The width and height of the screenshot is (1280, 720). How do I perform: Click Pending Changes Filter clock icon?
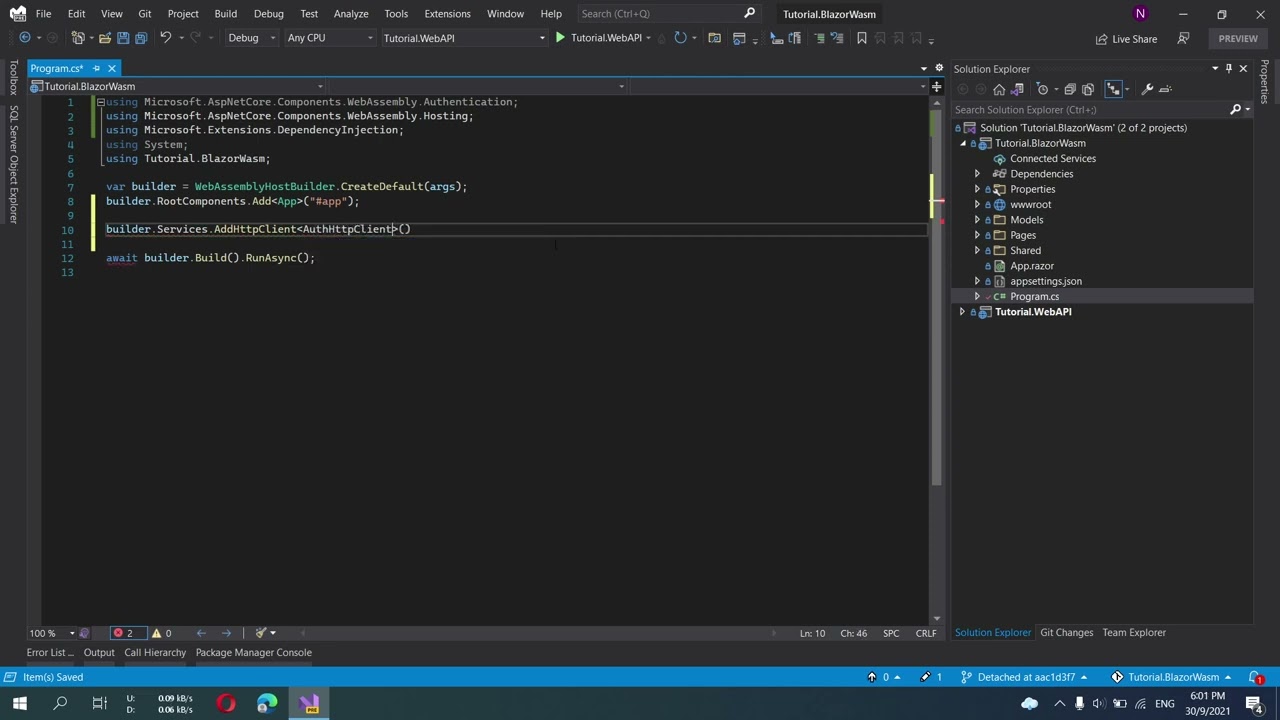point(1042,89)
